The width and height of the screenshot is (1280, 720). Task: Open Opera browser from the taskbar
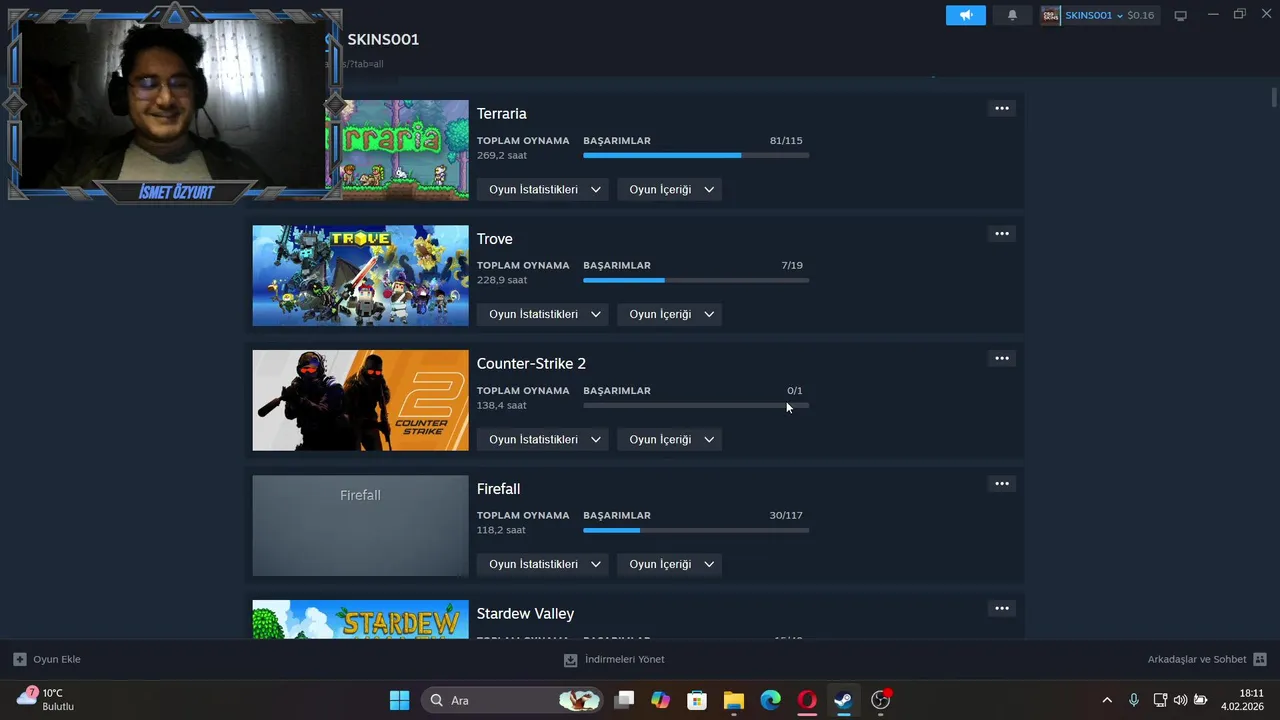[x=807, y=700]
